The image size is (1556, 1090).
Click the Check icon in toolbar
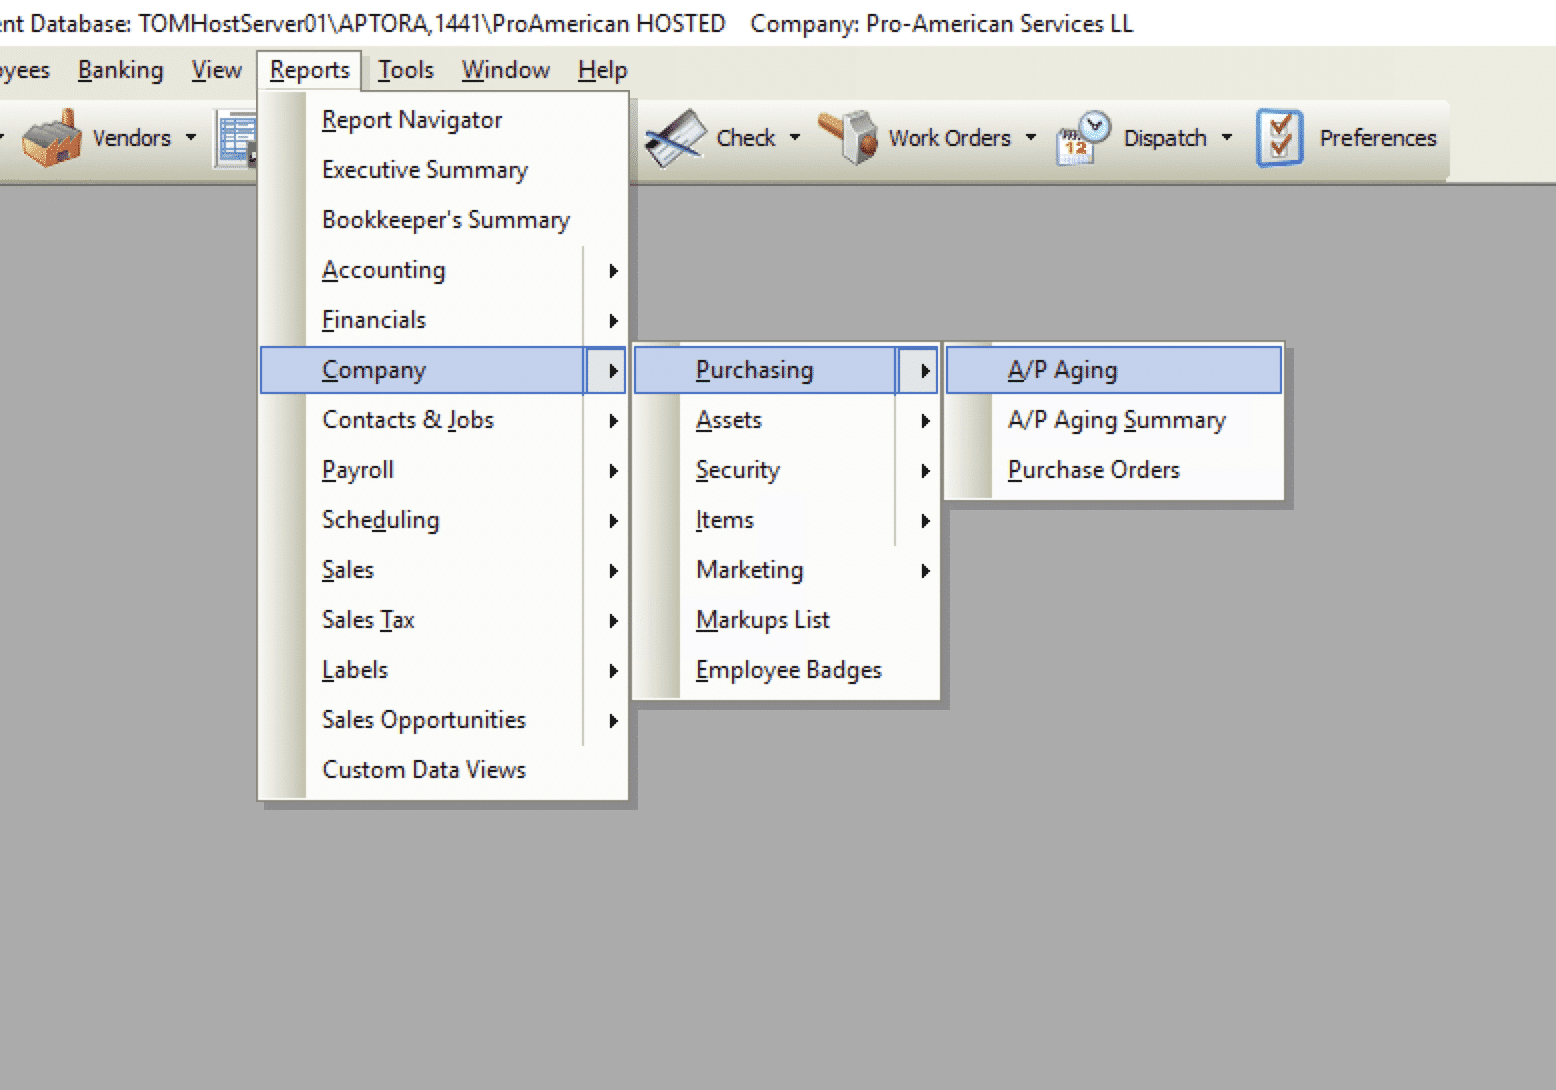click(x=676, y=138)
